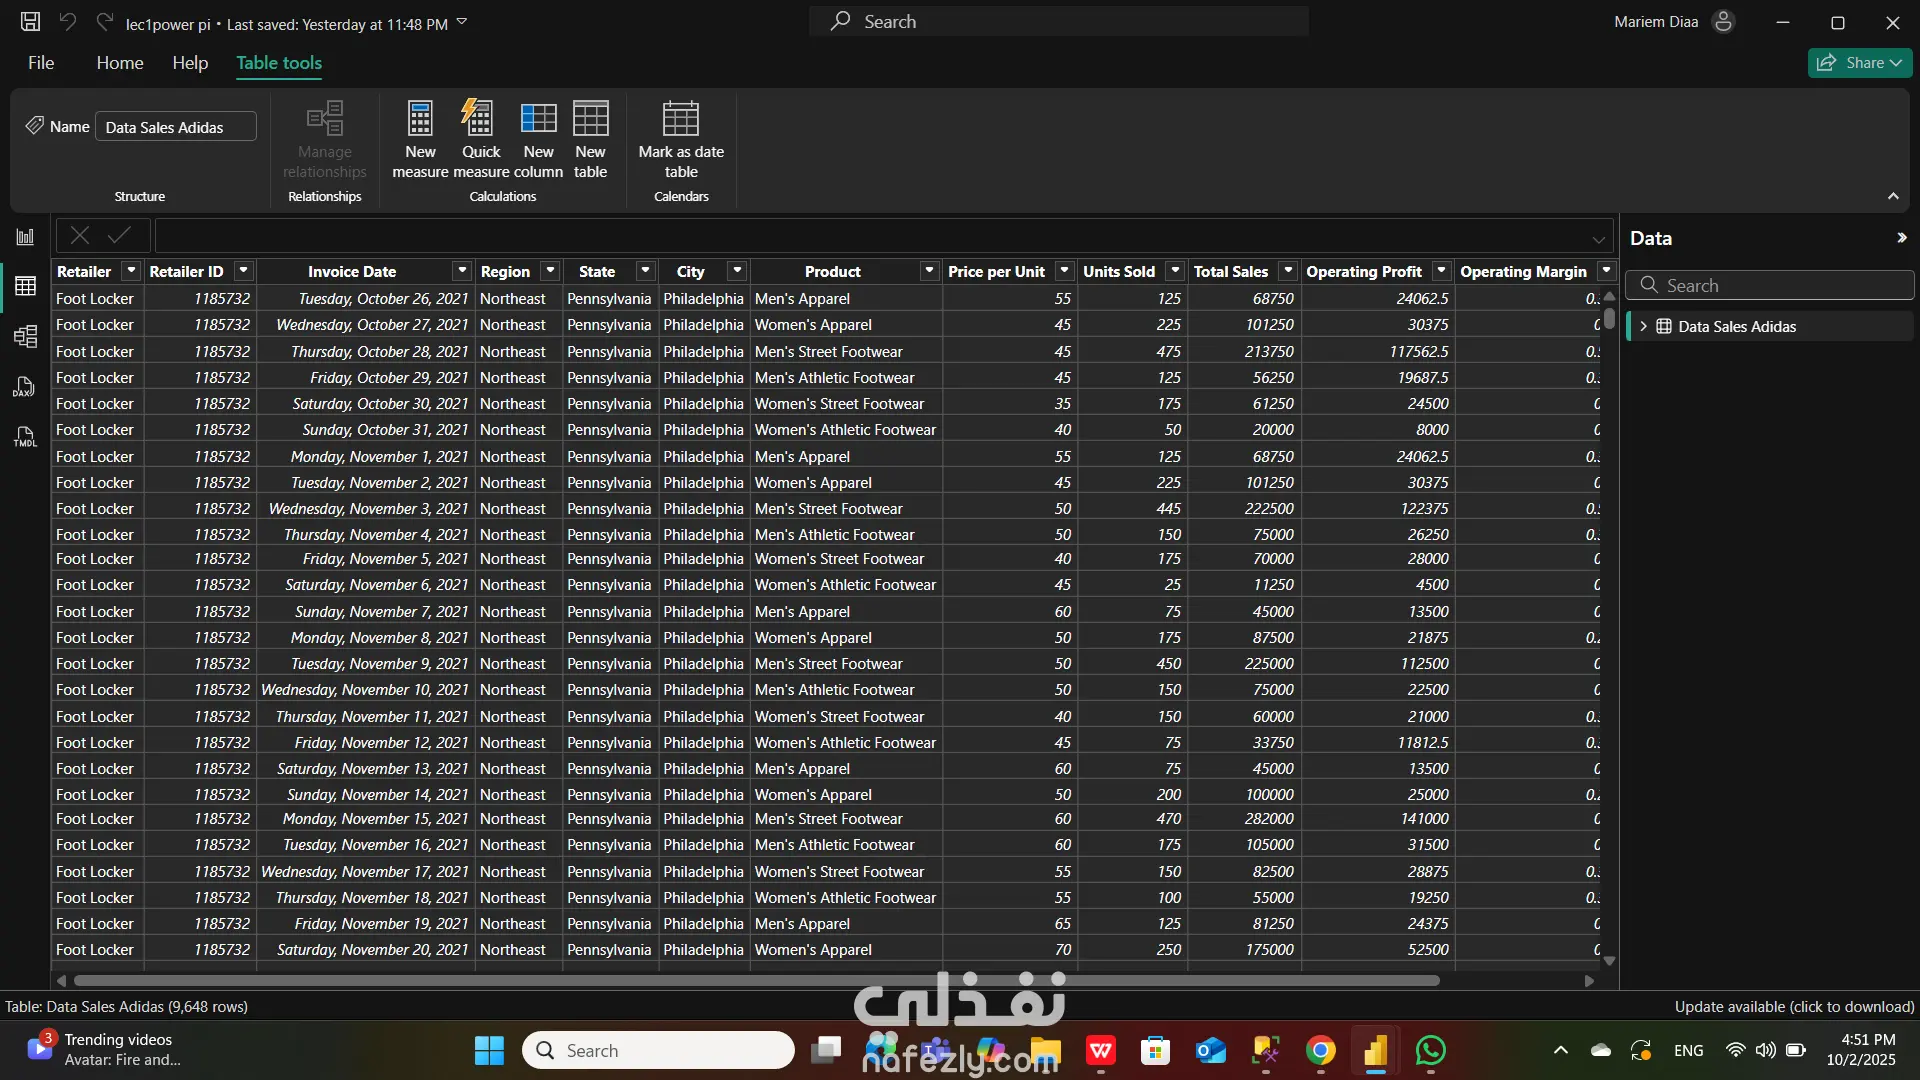
Task: Open the File menu
Action: pyautogui.click(x=41, y=63)
